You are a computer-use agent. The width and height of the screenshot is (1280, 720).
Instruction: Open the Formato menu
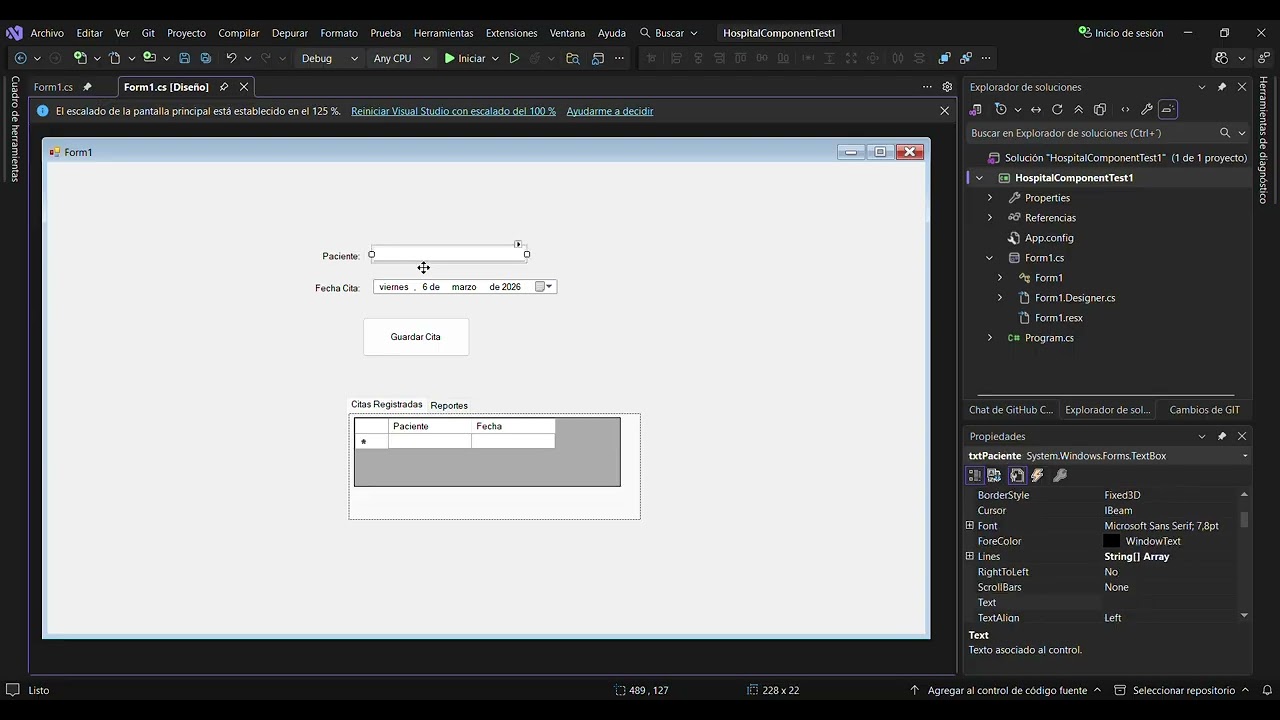pos(339,33)
